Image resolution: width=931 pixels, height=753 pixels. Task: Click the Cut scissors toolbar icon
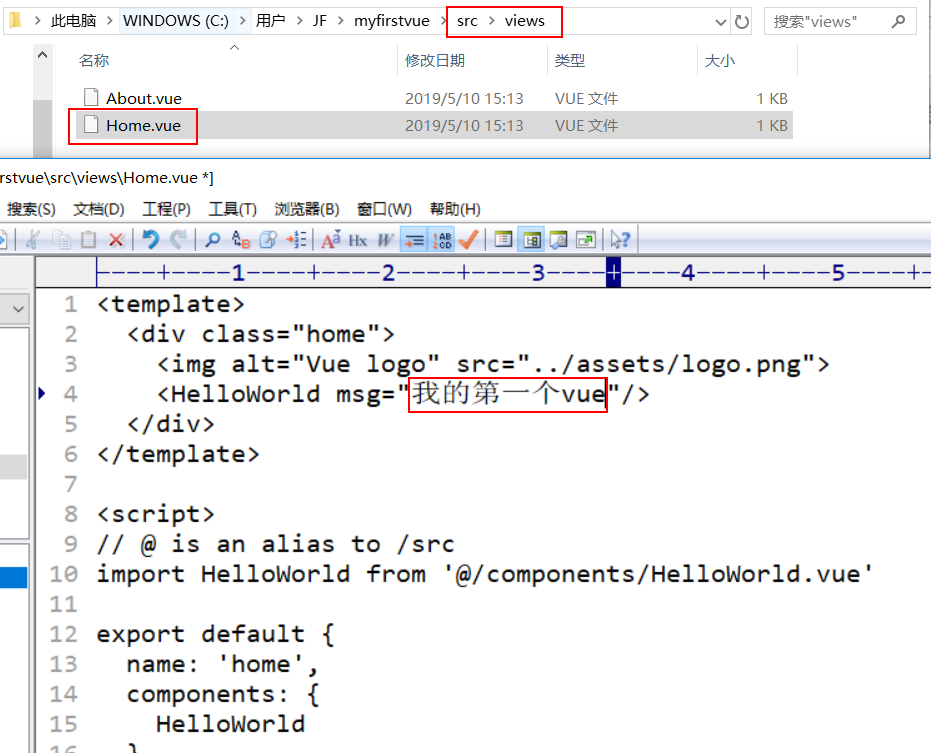click(33, 240)
